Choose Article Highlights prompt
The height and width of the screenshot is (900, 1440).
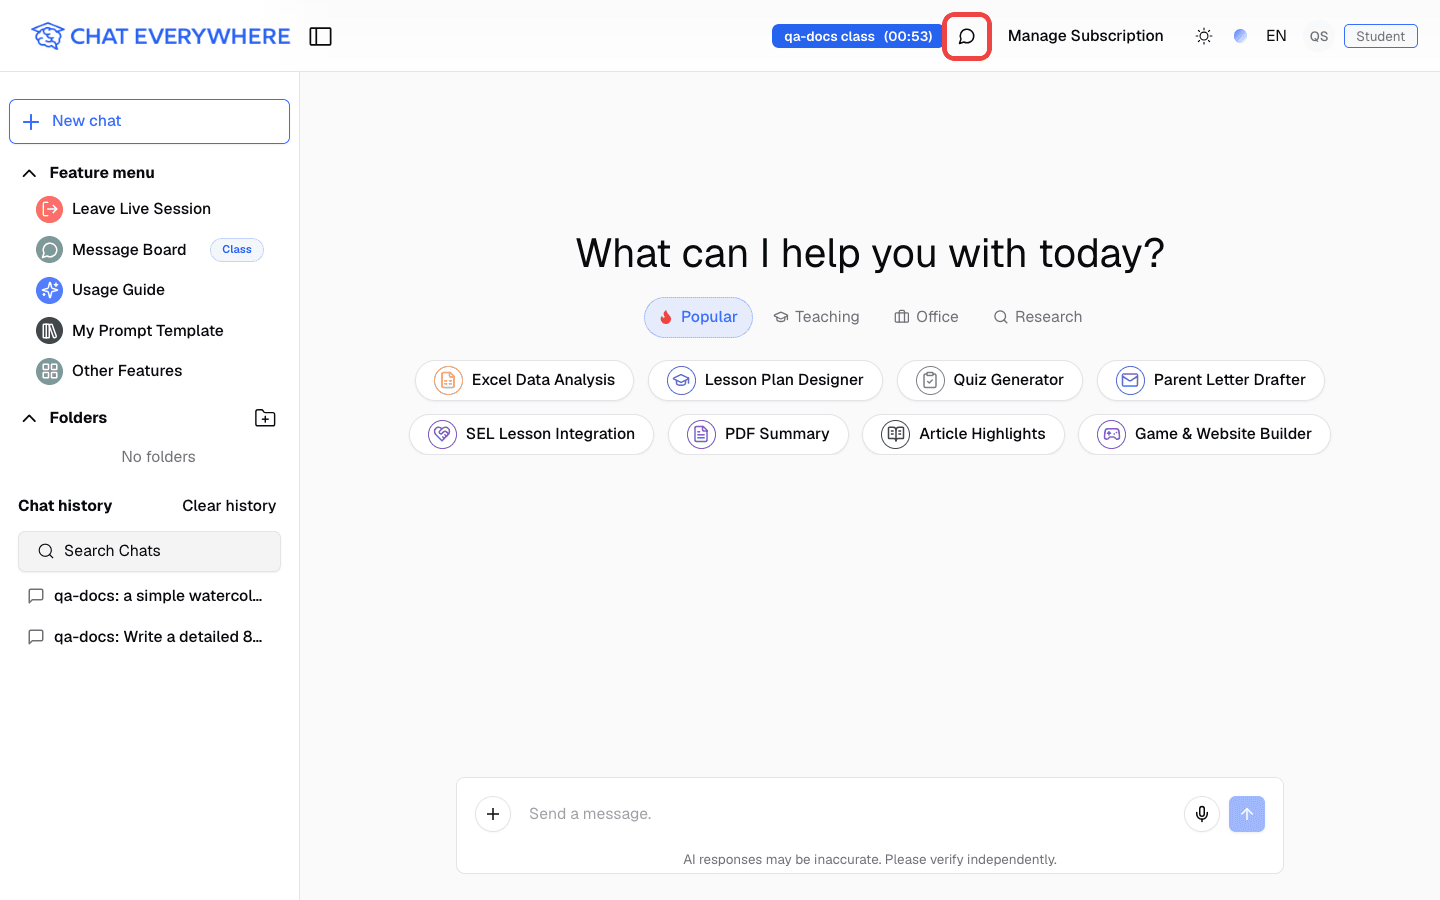[x=963, y=434]
